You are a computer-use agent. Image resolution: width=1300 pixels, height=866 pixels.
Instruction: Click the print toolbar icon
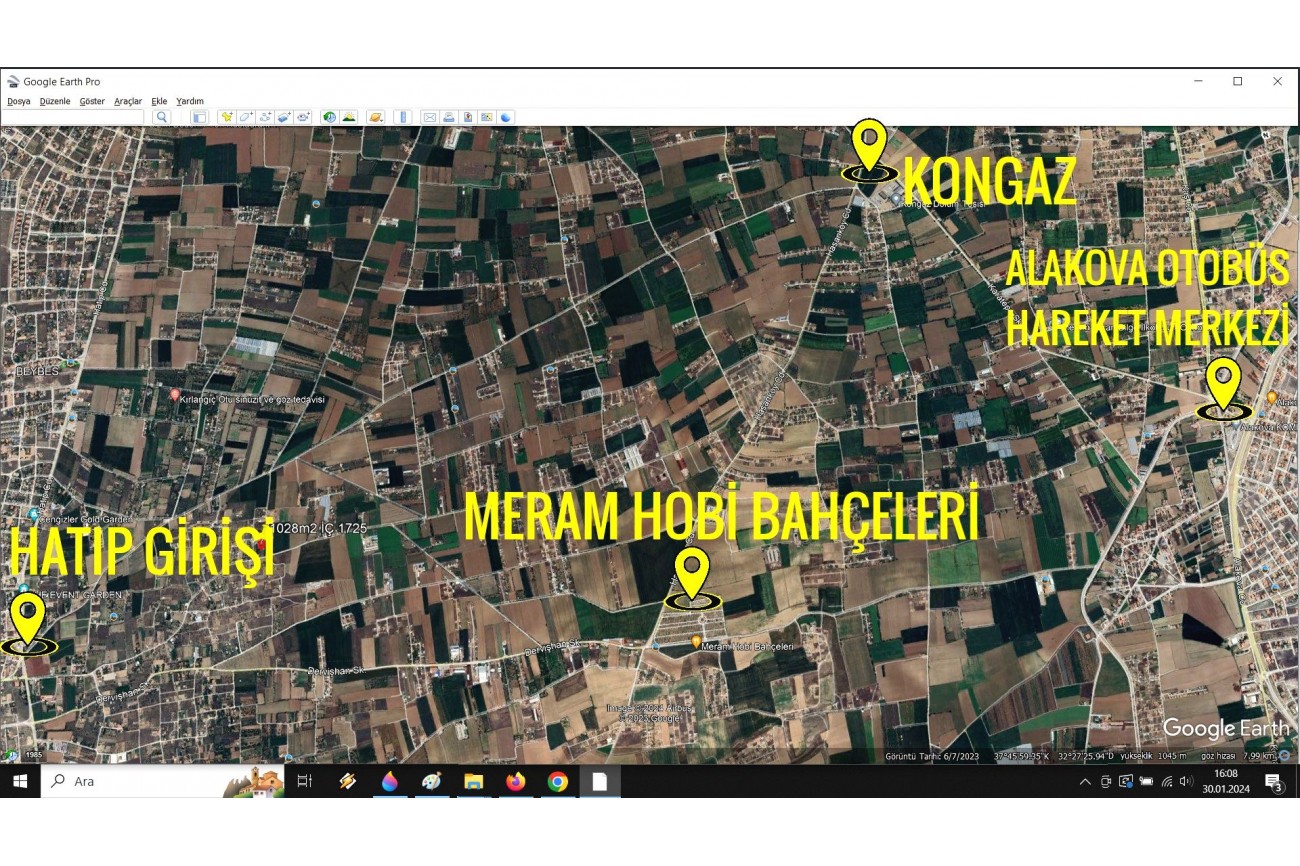[x=449, y=117]
